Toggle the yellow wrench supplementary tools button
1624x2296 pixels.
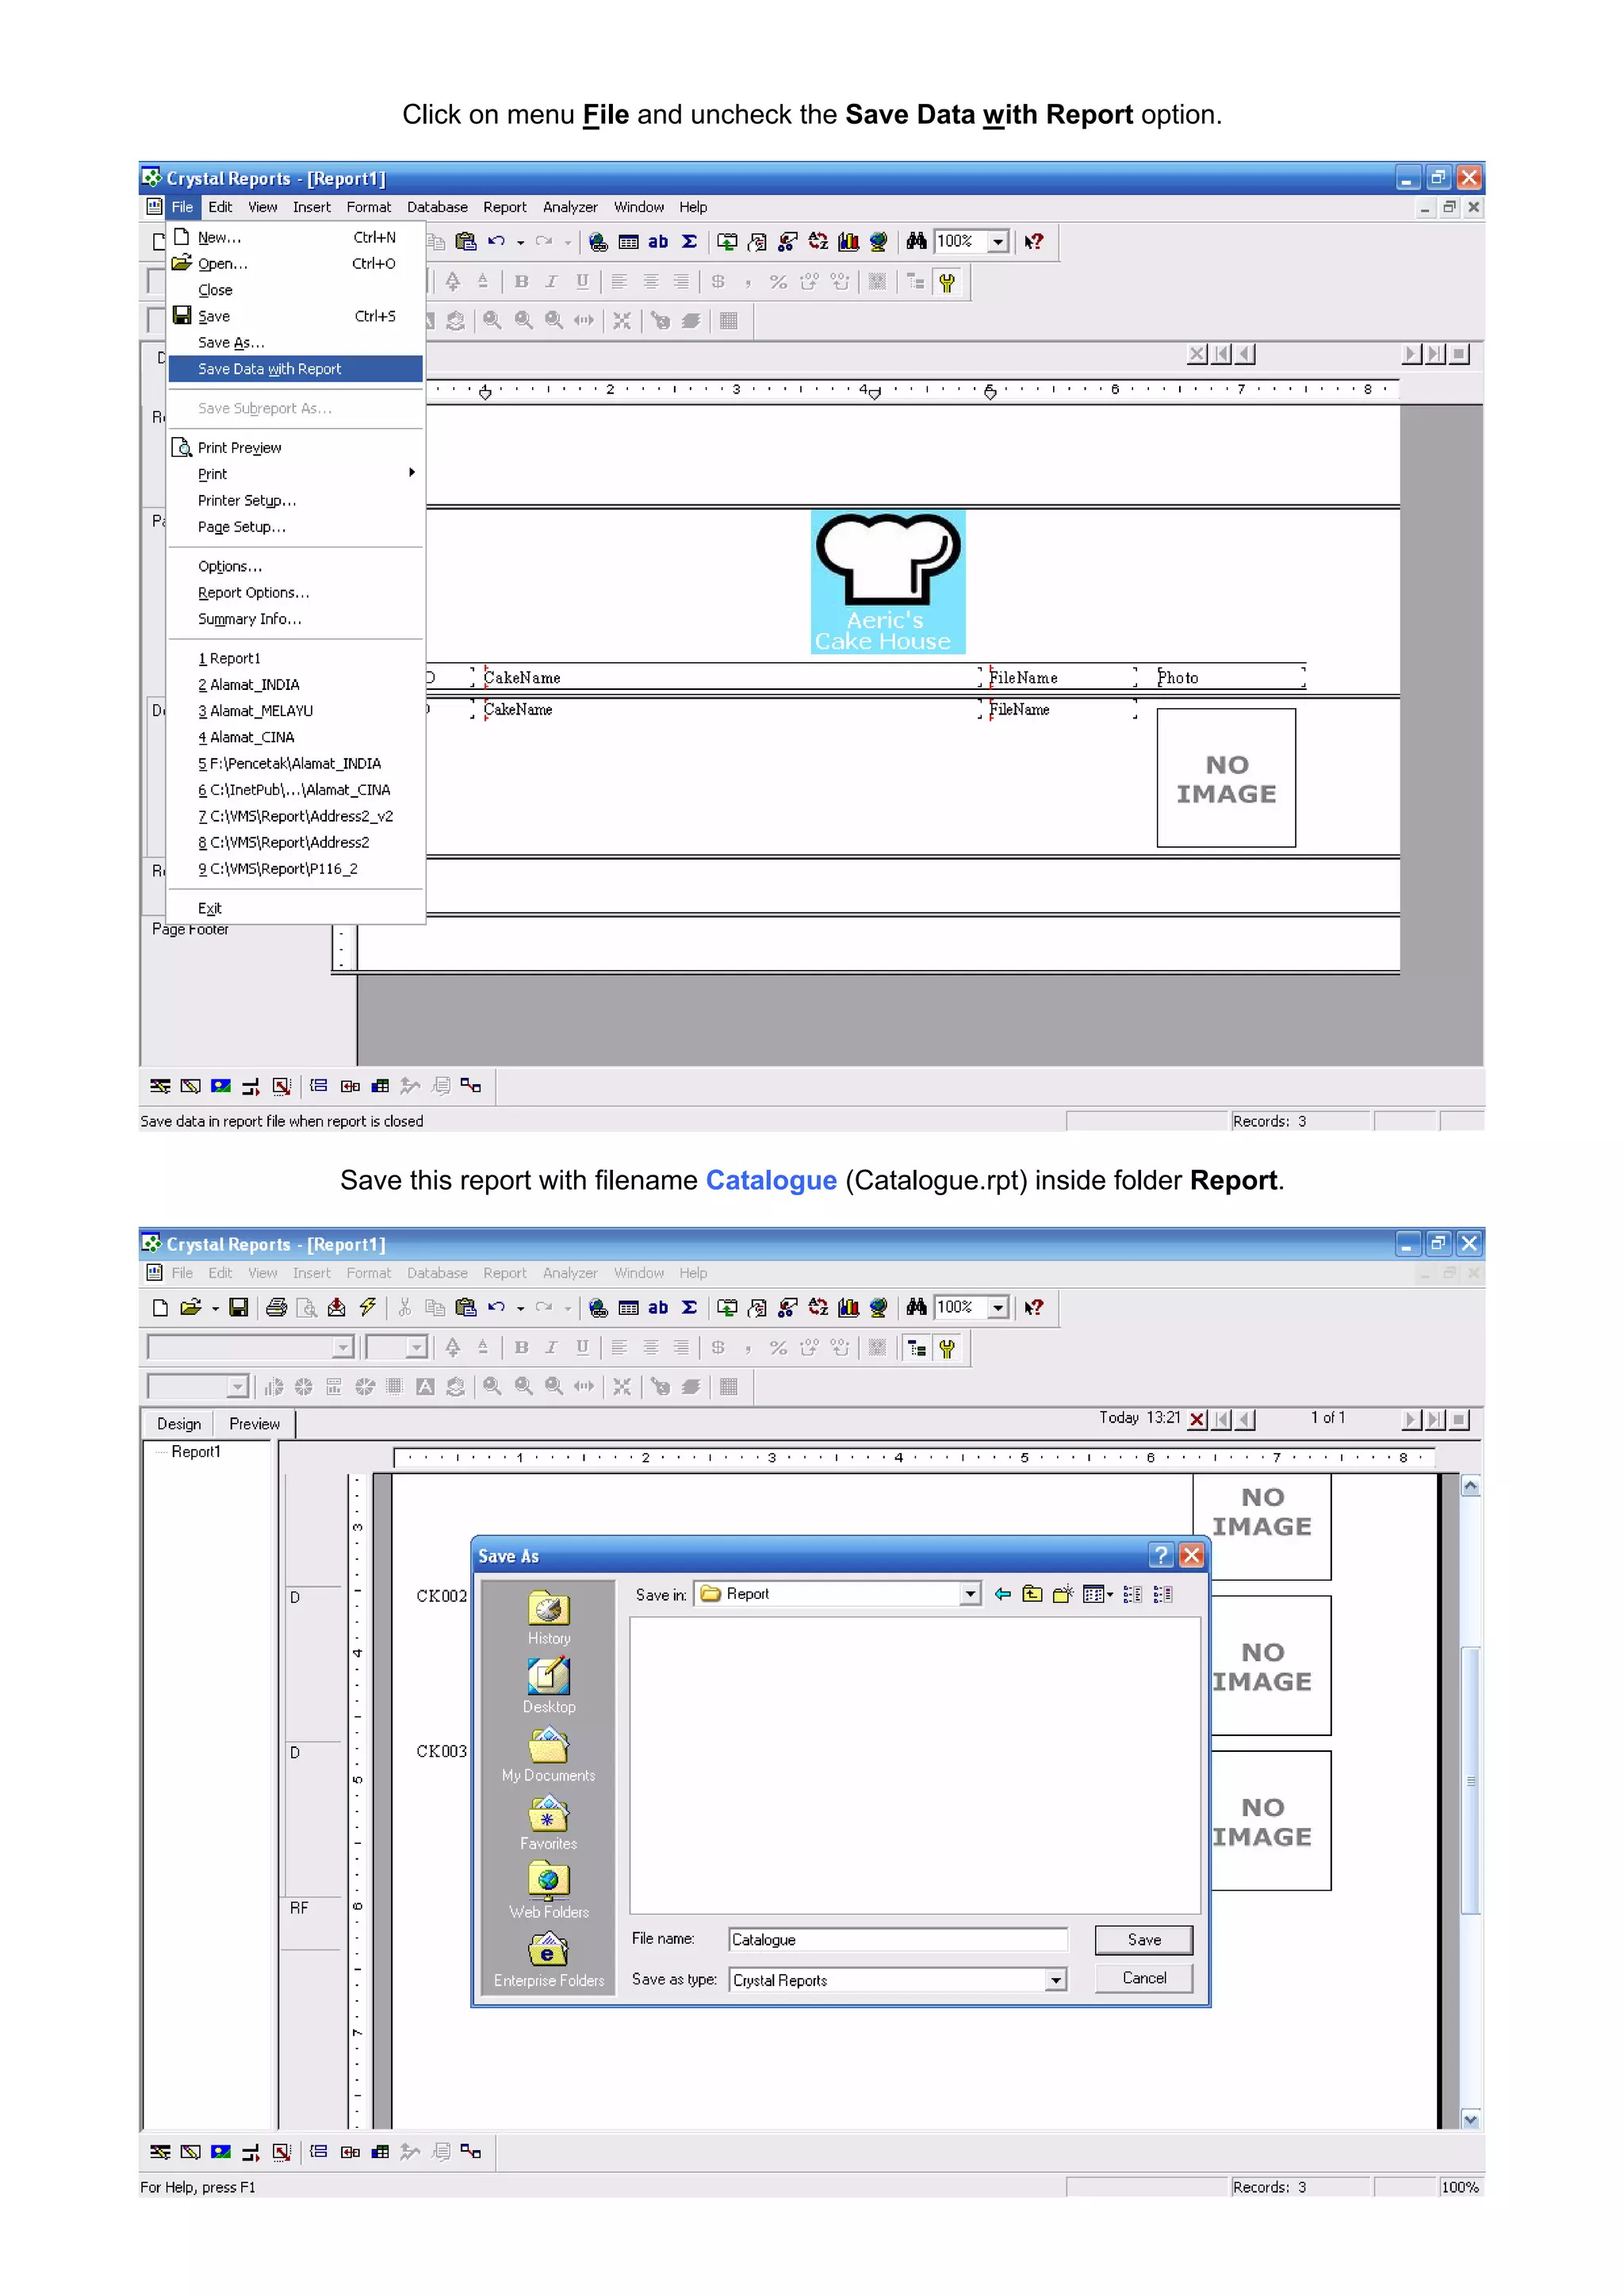(x=946, y=1348)
